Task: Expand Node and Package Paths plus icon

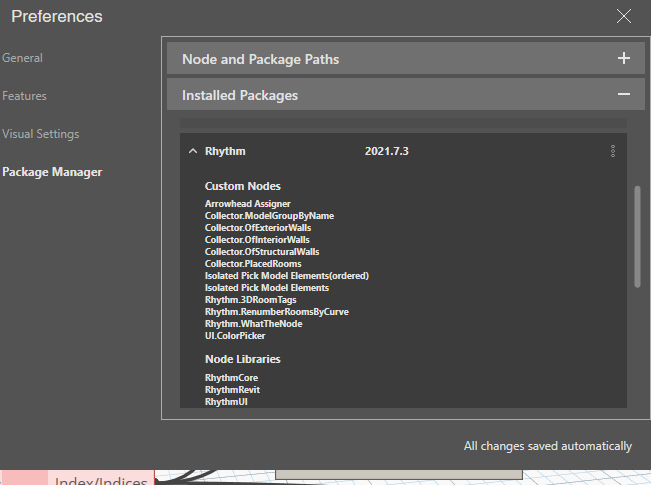Action: tap(624, 58)
